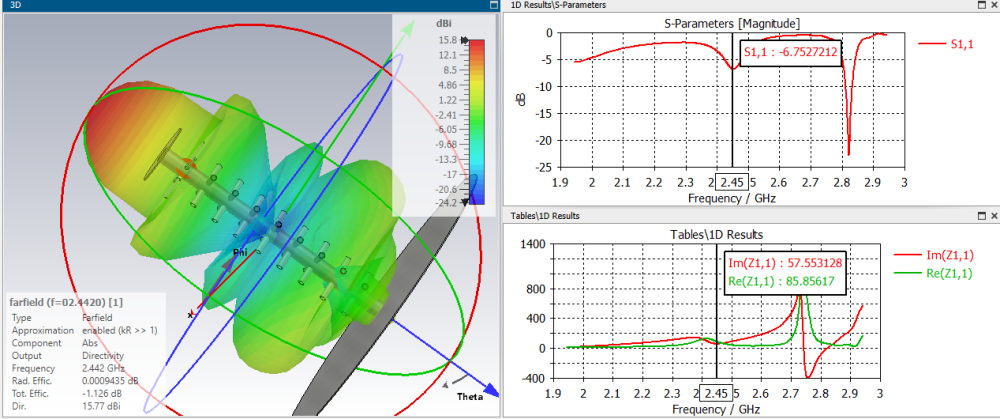Click the S1,1 : -6.7527212 marker label
Image resolution: width=1000 pixels, height=419 pixels.
point(791,52)
